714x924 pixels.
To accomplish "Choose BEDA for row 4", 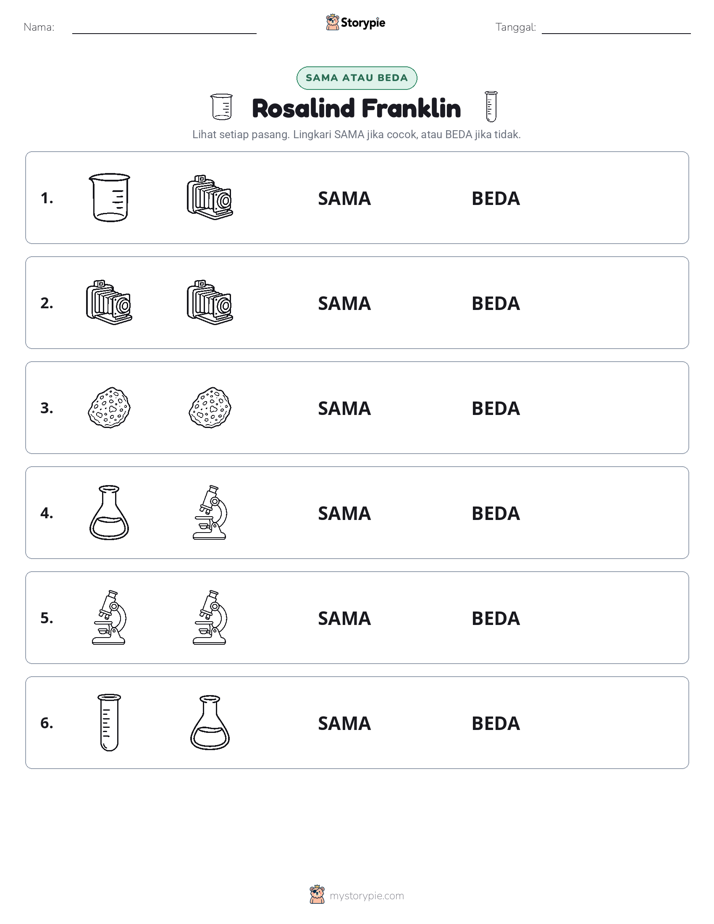I will (495, 513).
